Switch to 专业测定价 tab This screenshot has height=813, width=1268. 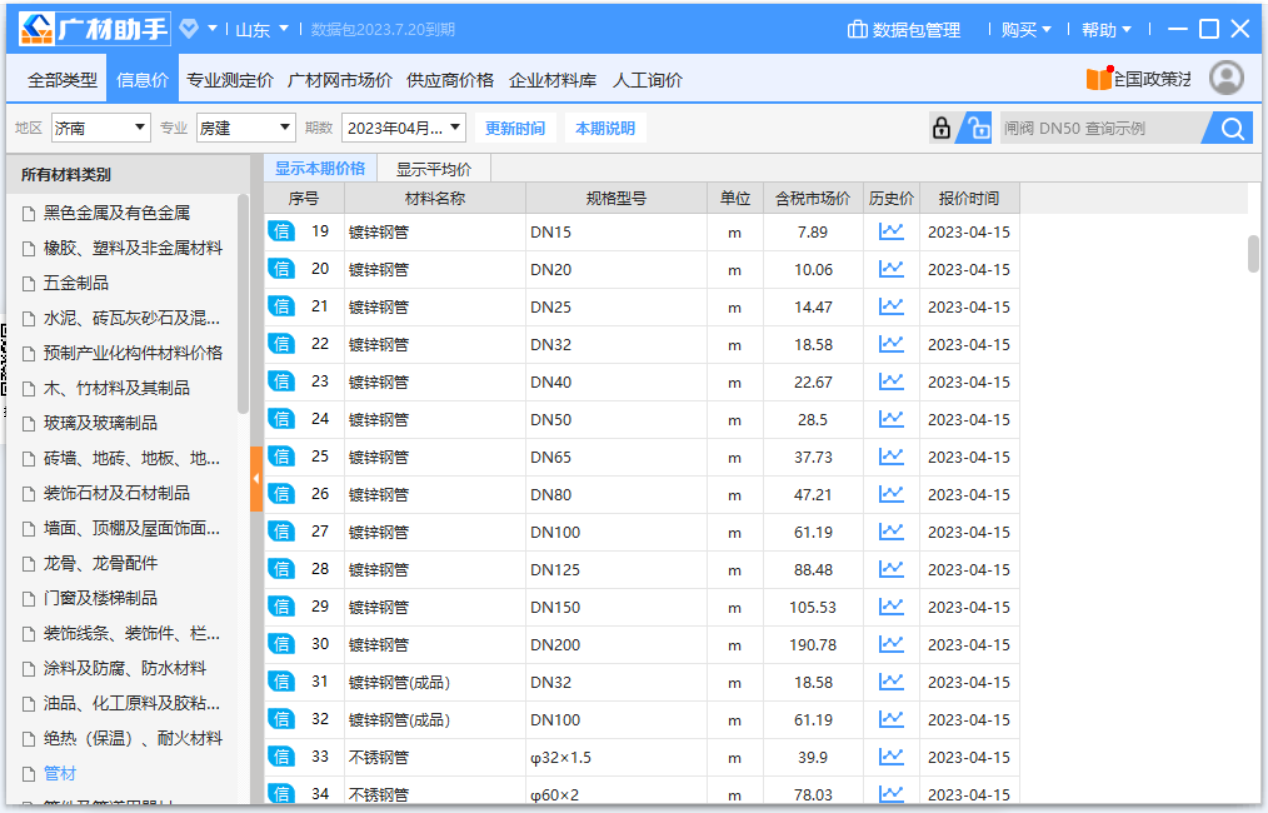click(x=230, y=80)
